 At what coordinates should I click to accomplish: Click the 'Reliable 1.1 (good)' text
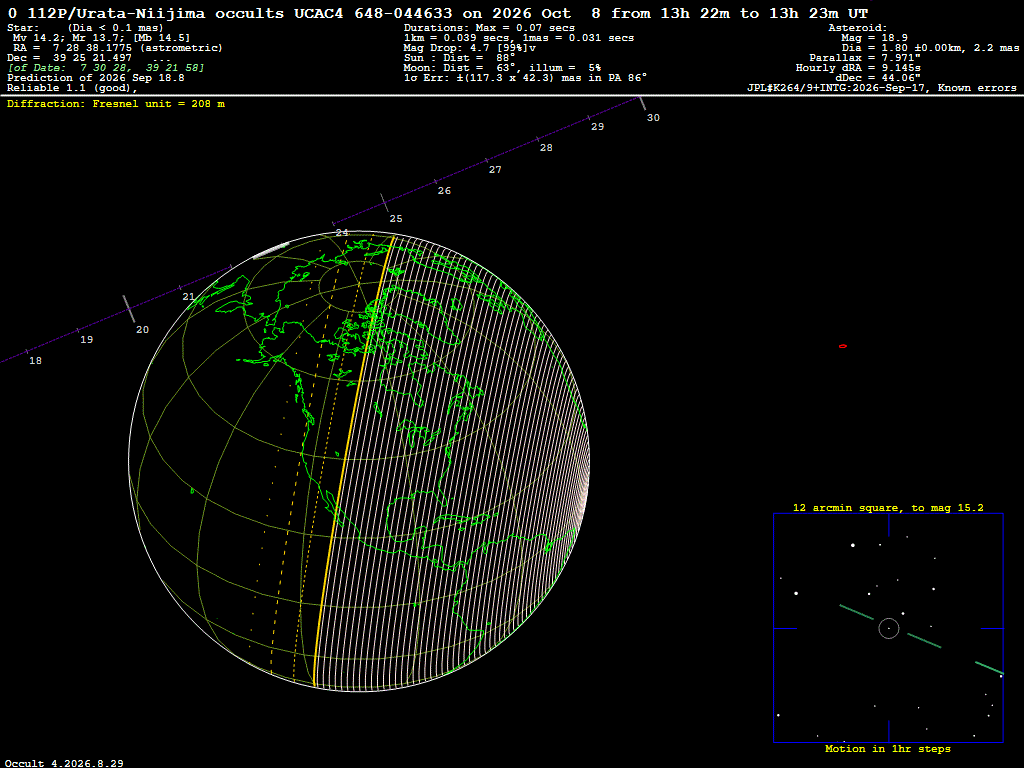click(72, 88)
